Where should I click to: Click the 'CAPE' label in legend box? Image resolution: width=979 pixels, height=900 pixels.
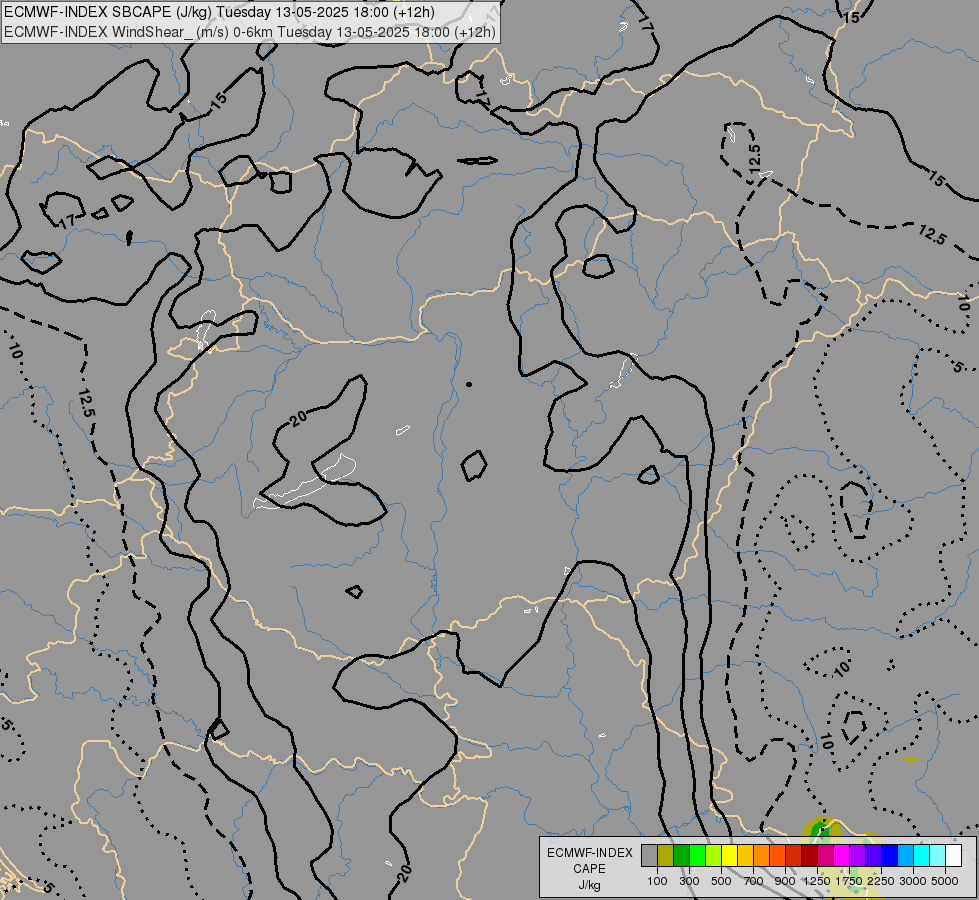pos(589,869)
